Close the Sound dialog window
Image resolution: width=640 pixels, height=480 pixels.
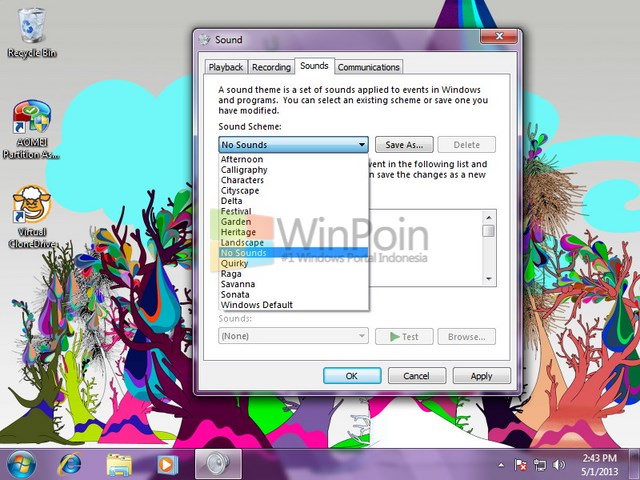499,36
